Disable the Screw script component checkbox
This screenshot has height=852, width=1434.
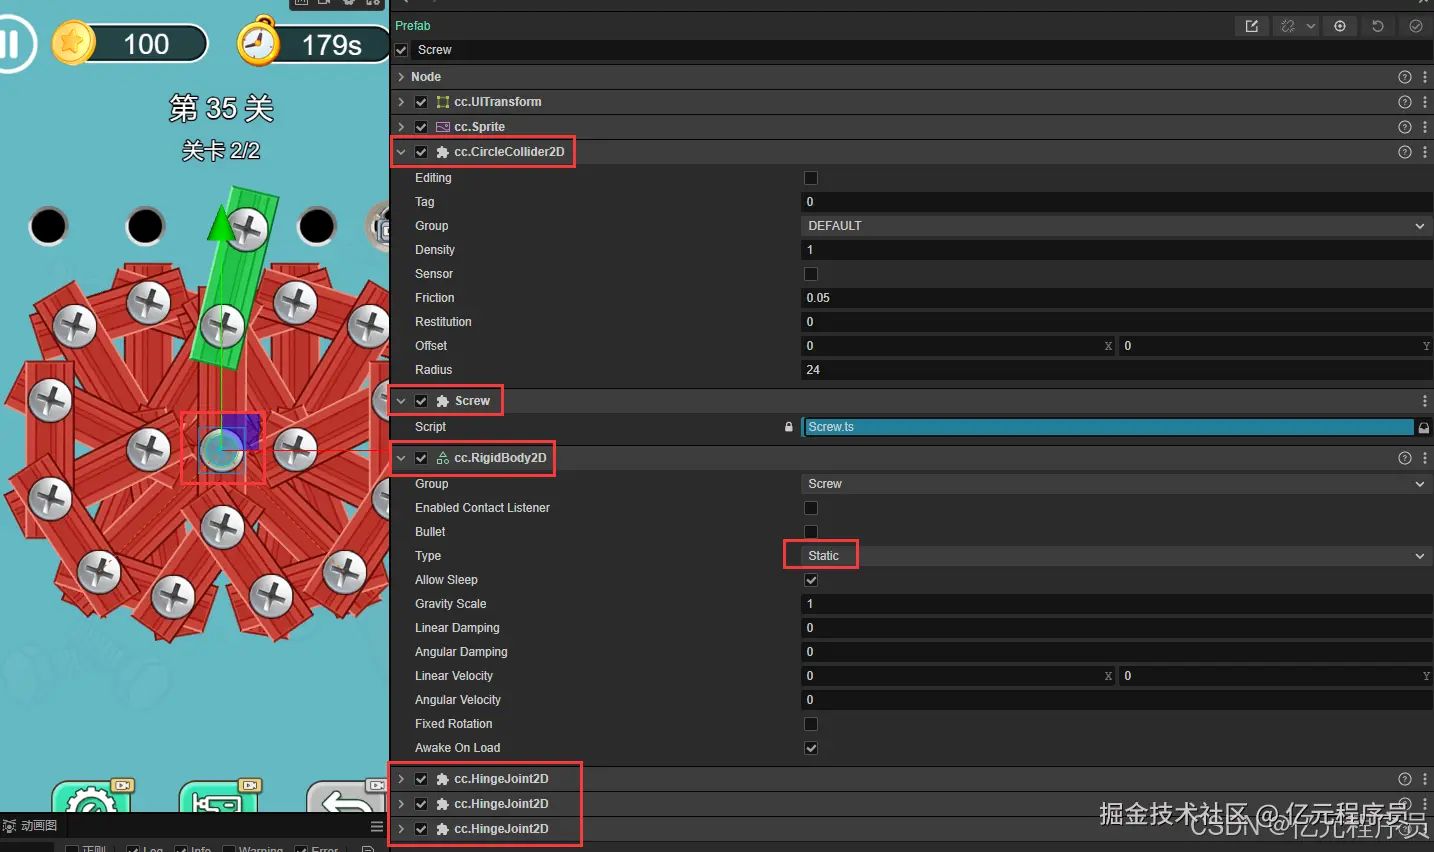421,401
